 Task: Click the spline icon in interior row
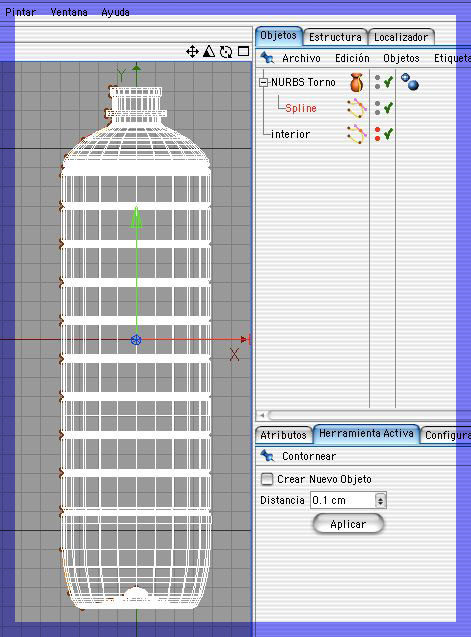pos(356,134)
